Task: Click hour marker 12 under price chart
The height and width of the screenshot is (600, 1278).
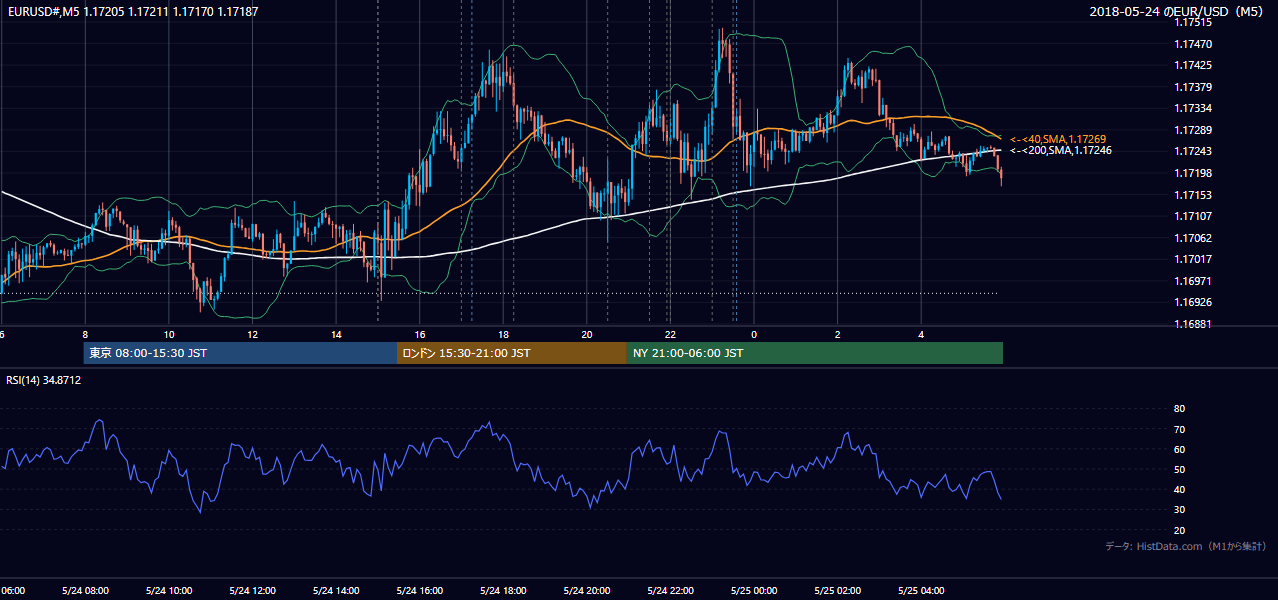Action: tap(252, 334)
